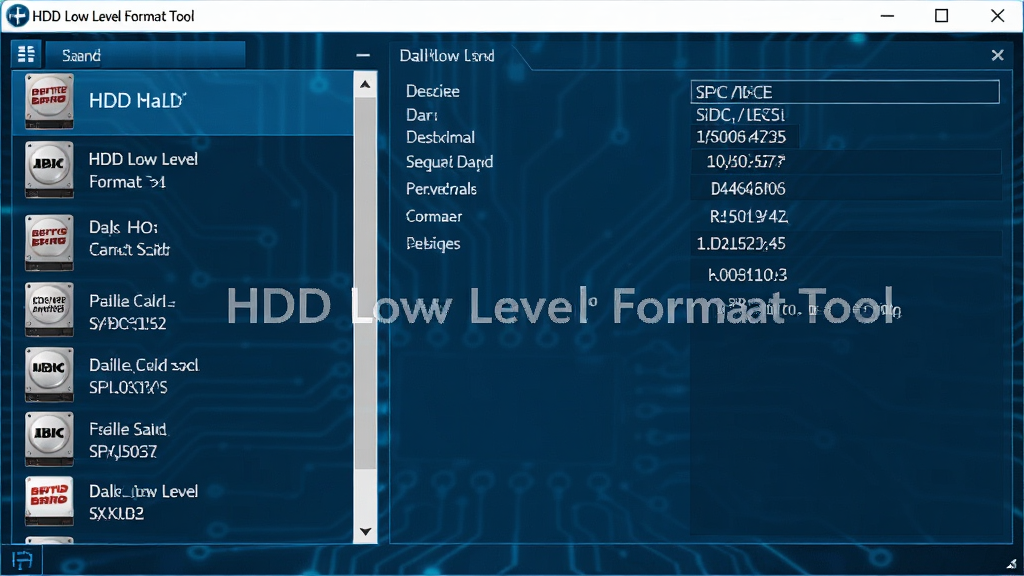The height and width of the screenshot is (576, 1024).
Task: Select the HDD Low Level Format entry
Action: (183, 170)
